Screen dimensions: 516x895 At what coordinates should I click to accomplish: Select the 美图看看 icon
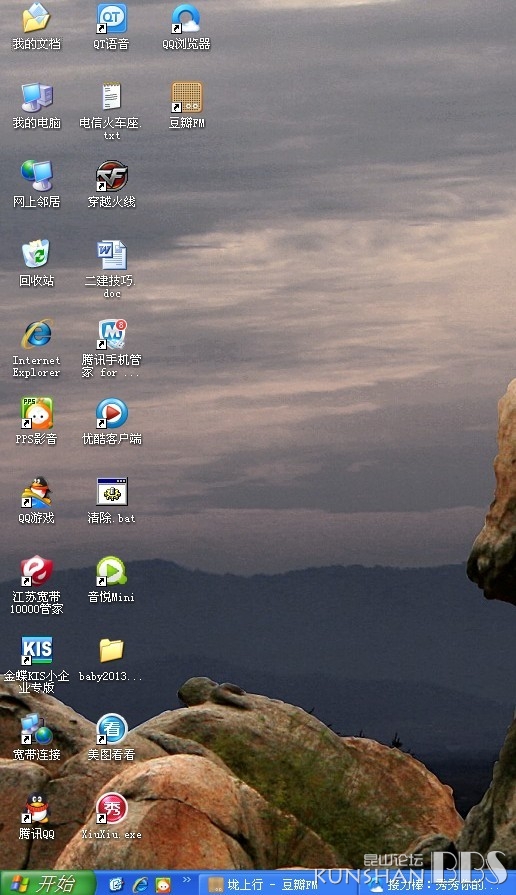click(111, 729)
